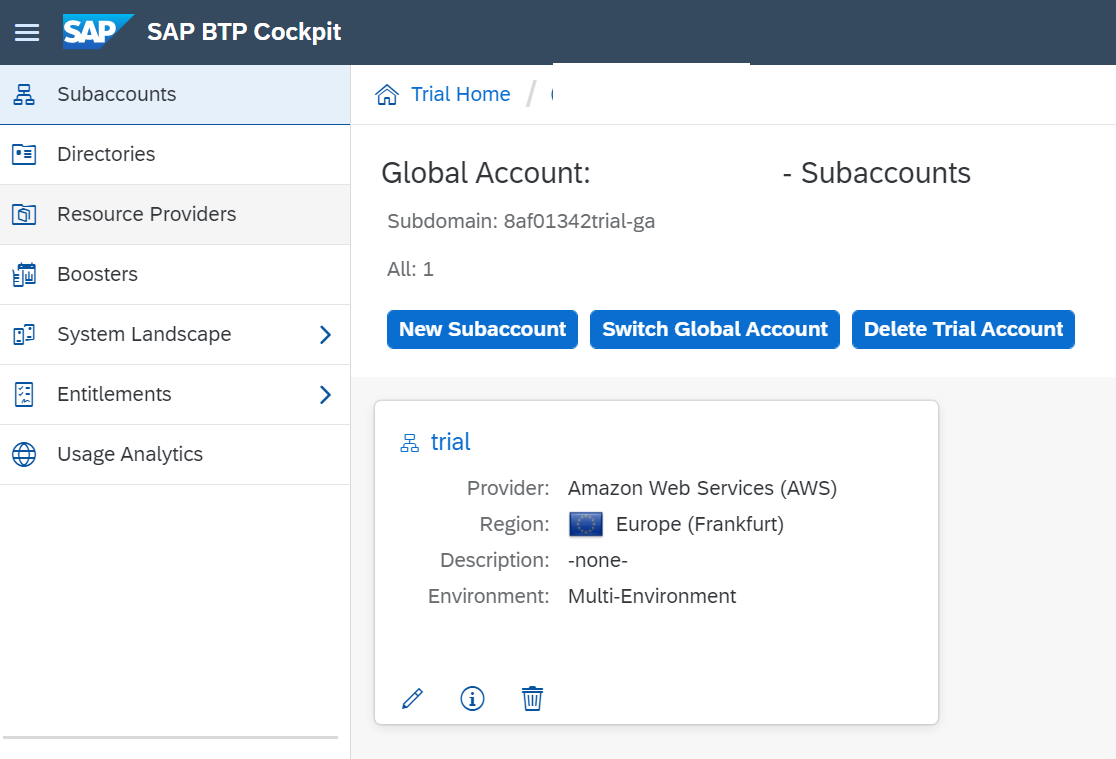
Task: Expand the Entitlements section
Action: click(325, 394)
